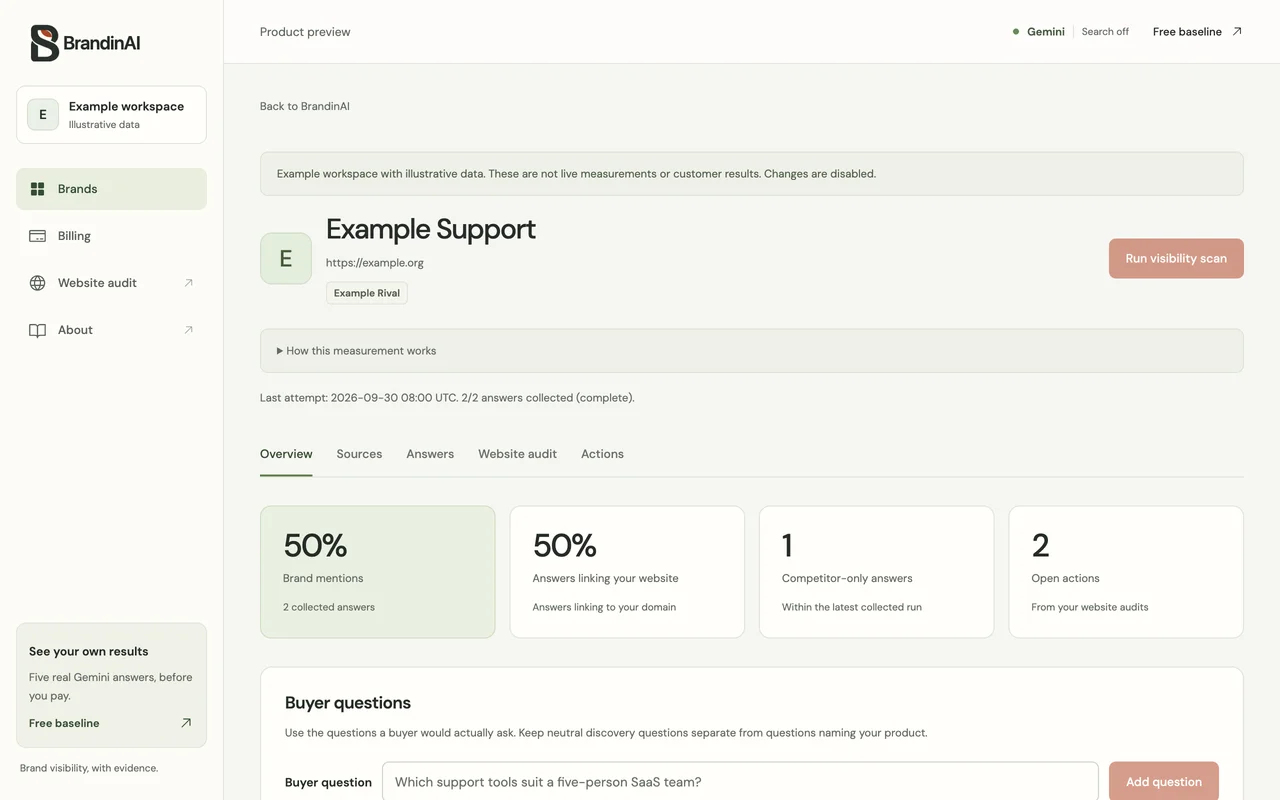
Task: Click the Last attempt timestamp line
Action: coord(447,398)
